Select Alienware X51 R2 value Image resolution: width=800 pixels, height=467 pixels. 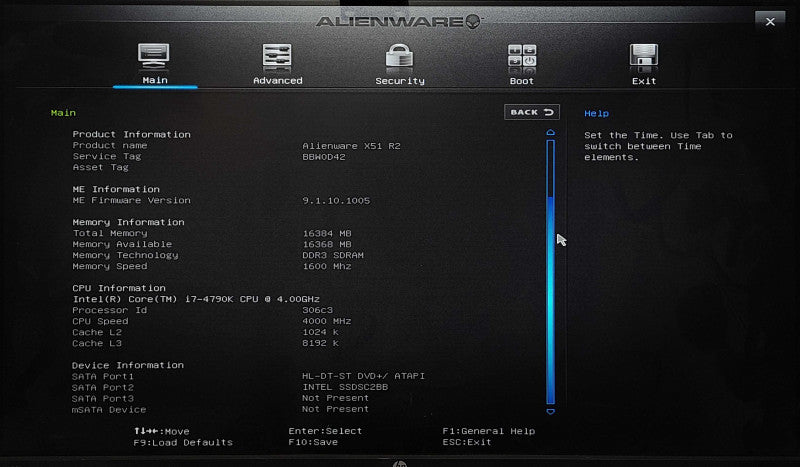click(x=352, y=146)
